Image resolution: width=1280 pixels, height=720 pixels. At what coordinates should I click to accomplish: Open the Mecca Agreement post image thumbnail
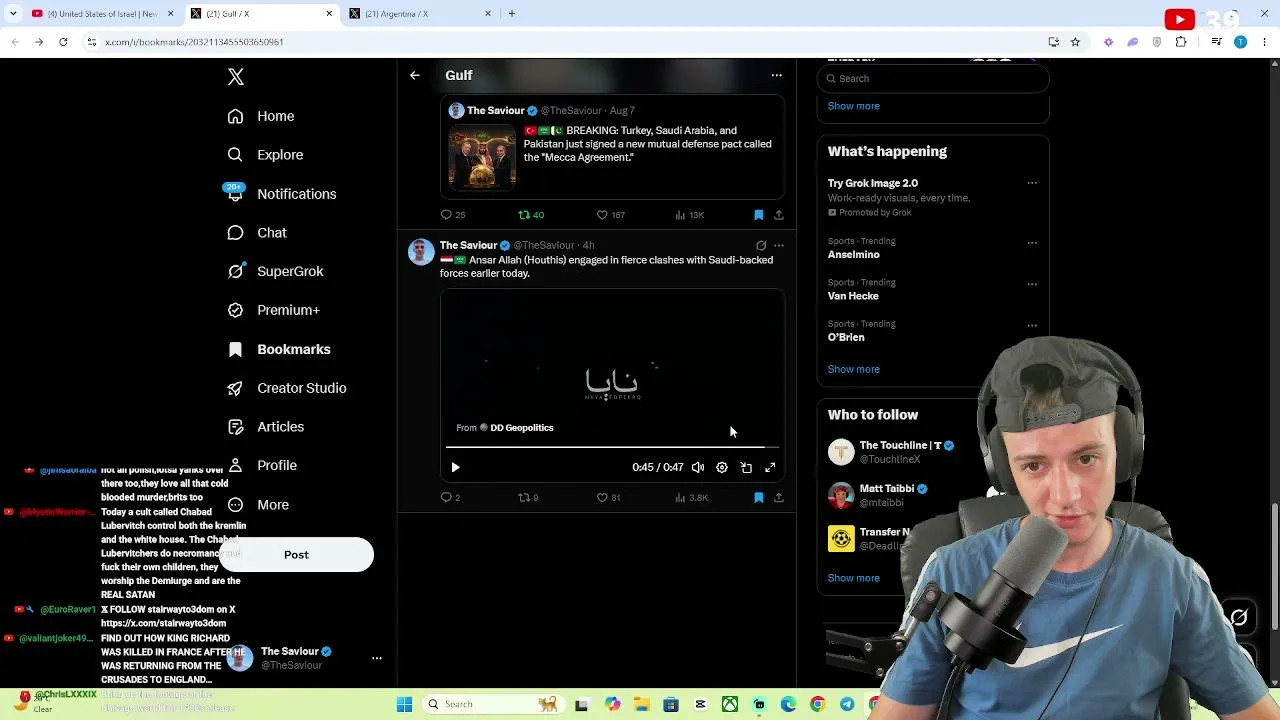pos(482,157)
